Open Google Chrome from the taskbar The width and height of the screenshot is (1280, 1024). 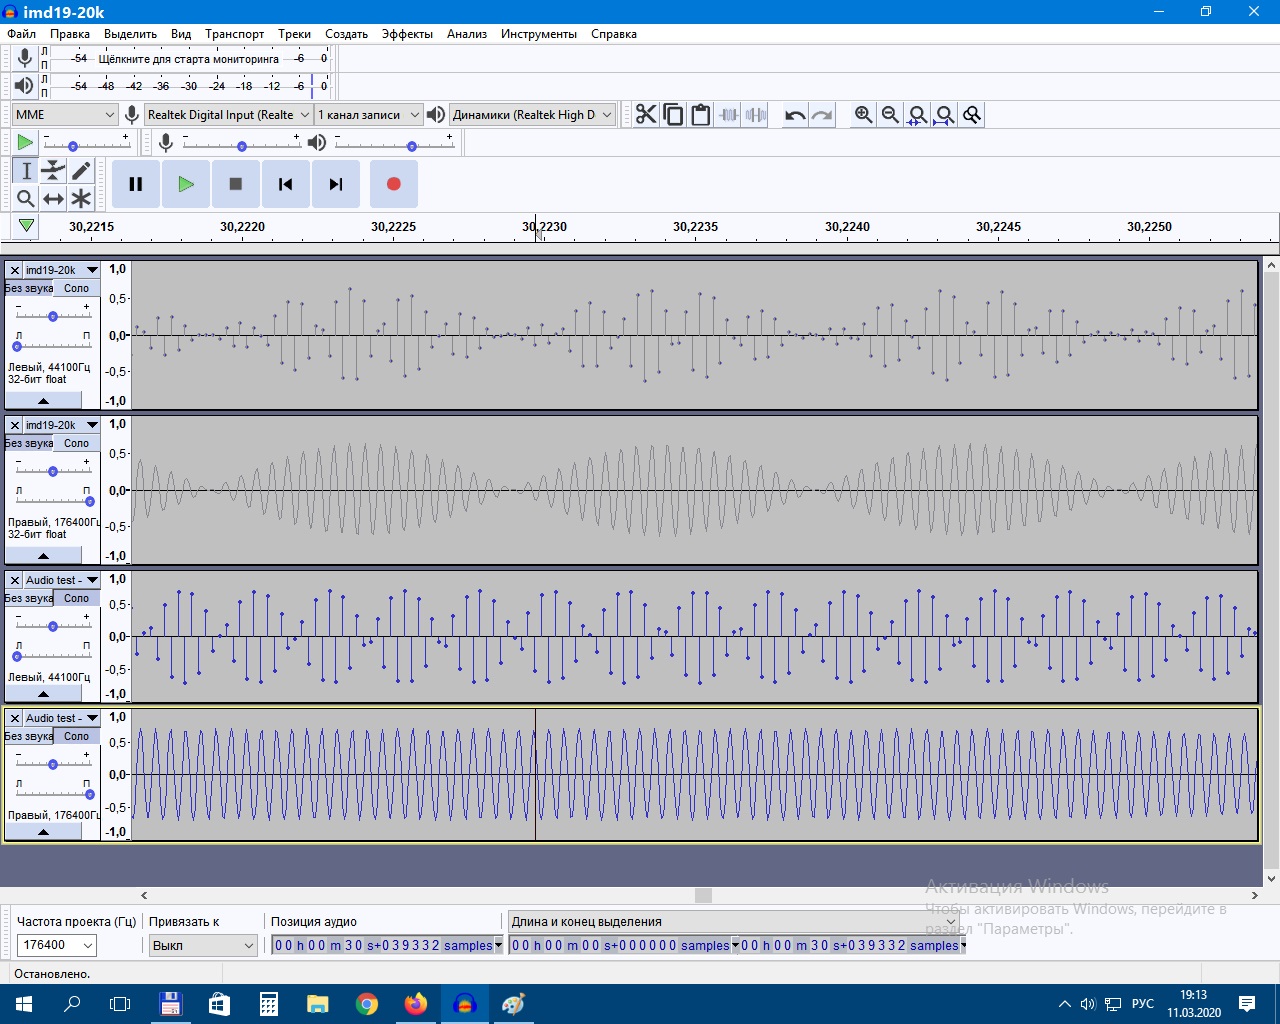coord(367,1004)
